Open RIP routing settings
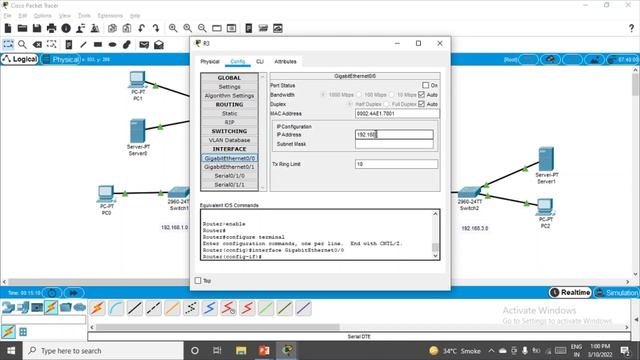 click(x=229, y=122)
